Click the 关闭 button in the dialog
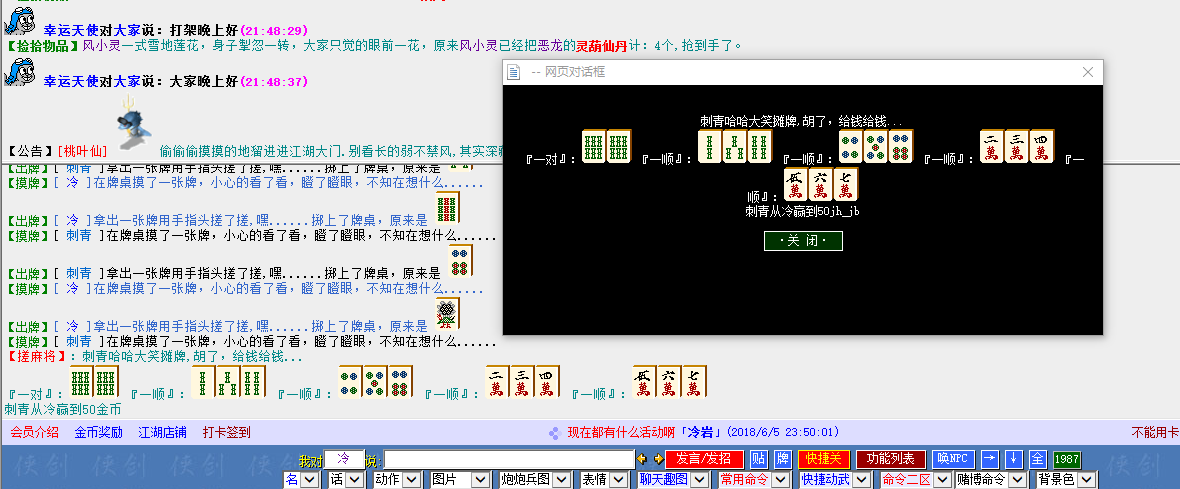1180x489 pixels. [x=803, y=241]
